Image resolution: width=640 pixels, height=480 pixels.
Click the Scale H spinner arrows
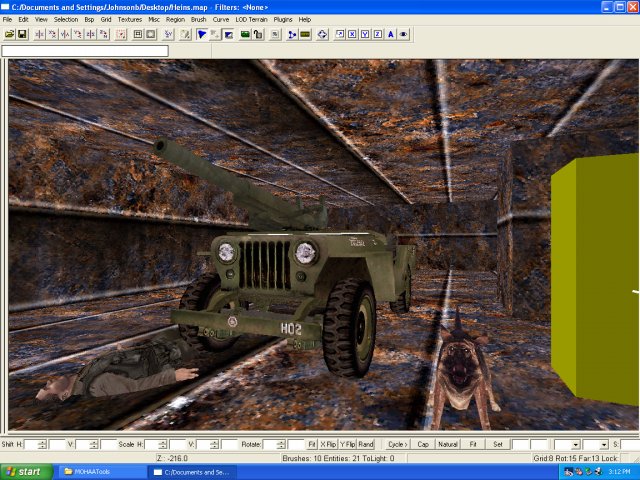(x=163, y=444)
